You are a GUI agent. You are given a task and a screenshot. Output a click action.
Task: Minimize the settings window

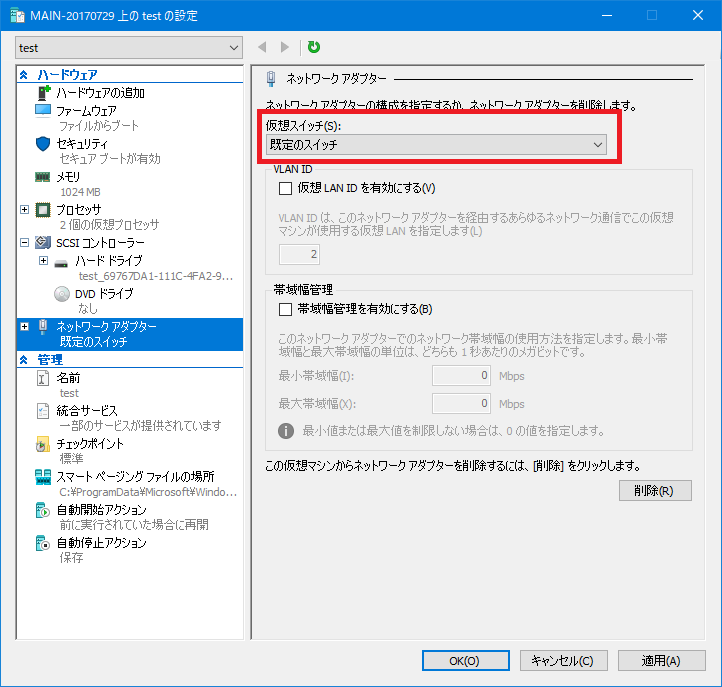point(607,16)
